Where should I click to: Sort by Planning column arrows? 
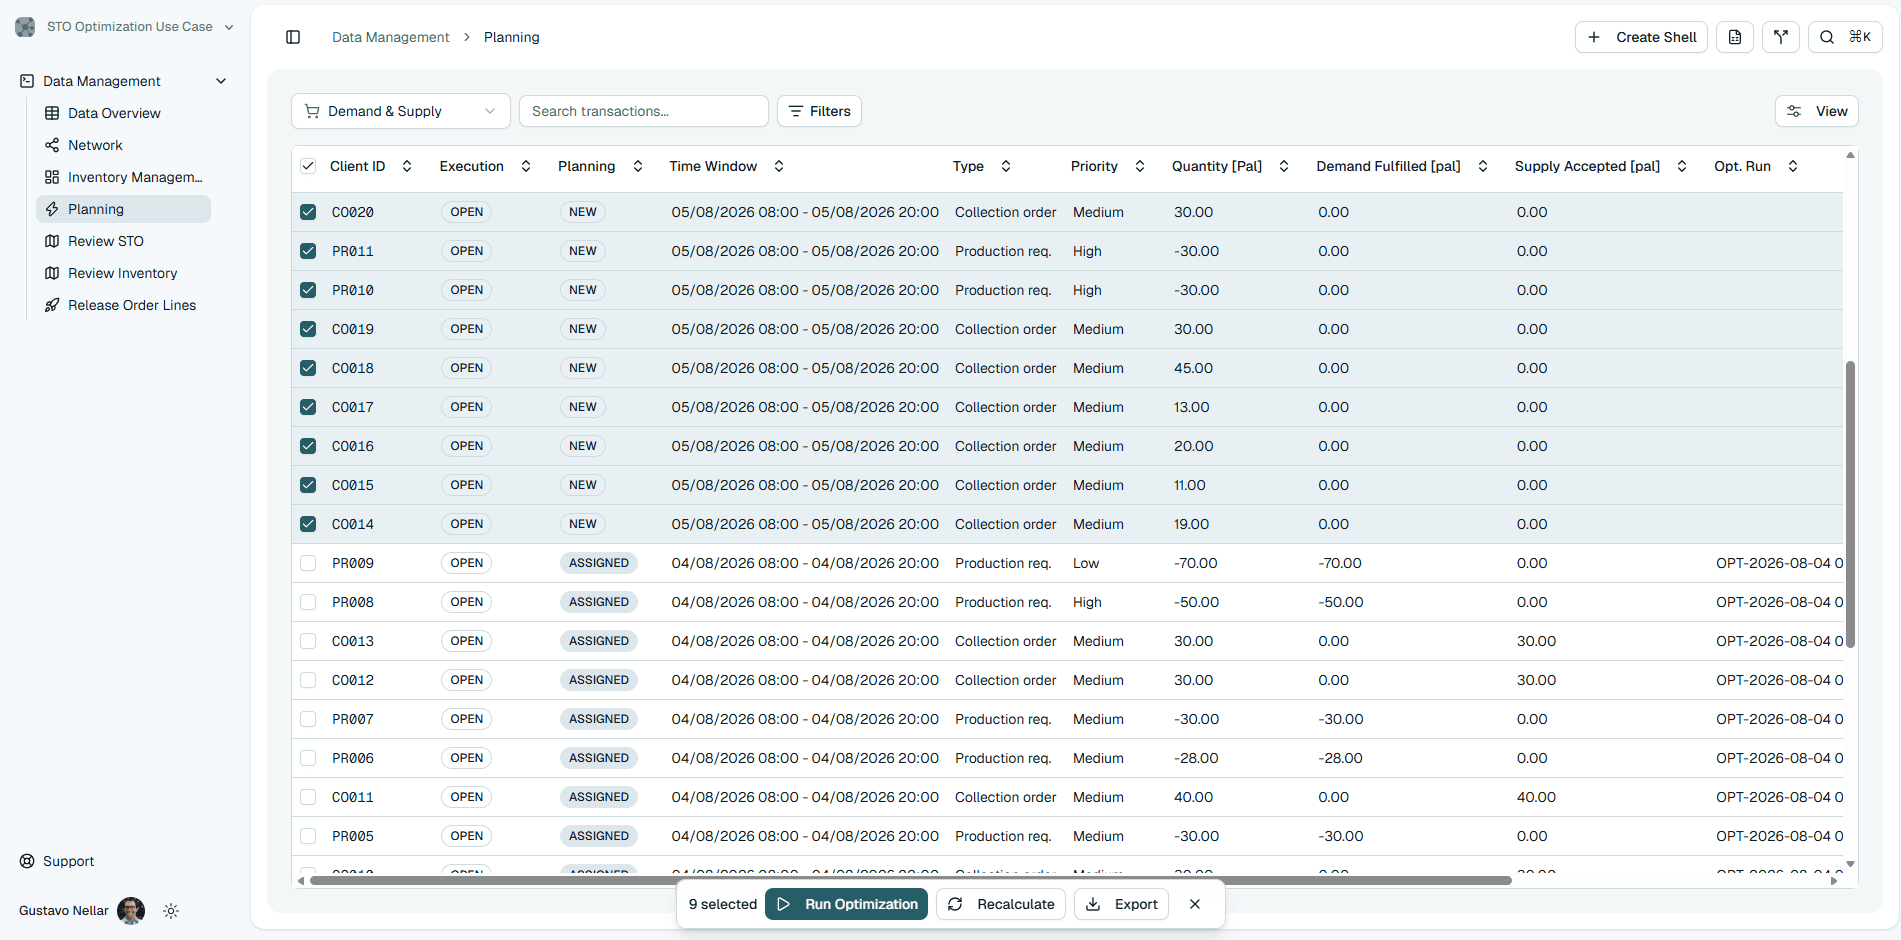638,166
